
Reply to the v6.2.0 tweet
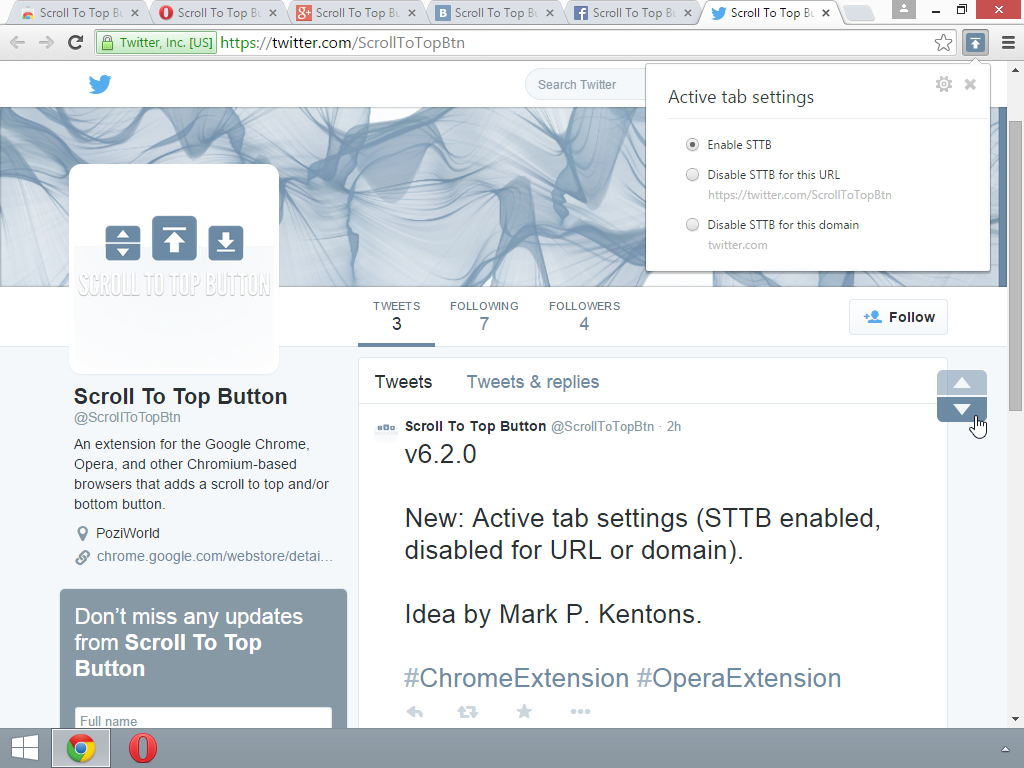(x=415, y=711)
